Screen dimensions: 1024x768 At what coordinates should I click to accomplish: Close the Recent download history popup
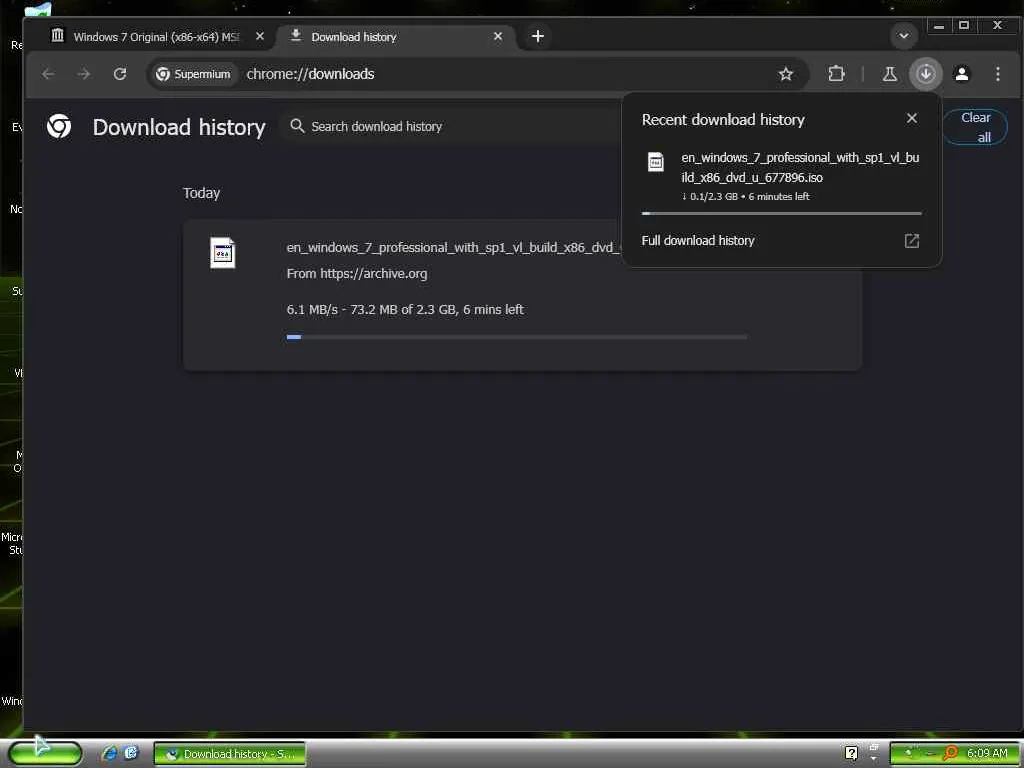tap(912, 118)
